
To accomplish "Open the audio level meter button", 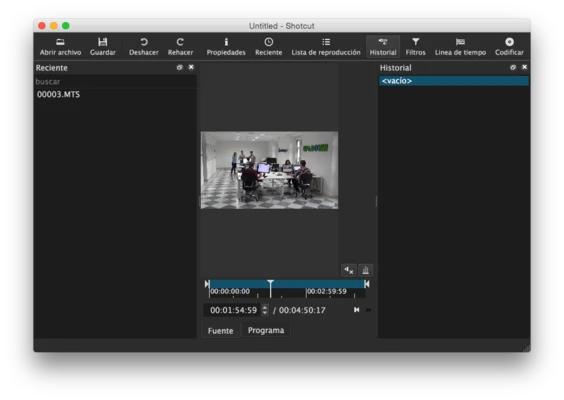I will point(365,270).
